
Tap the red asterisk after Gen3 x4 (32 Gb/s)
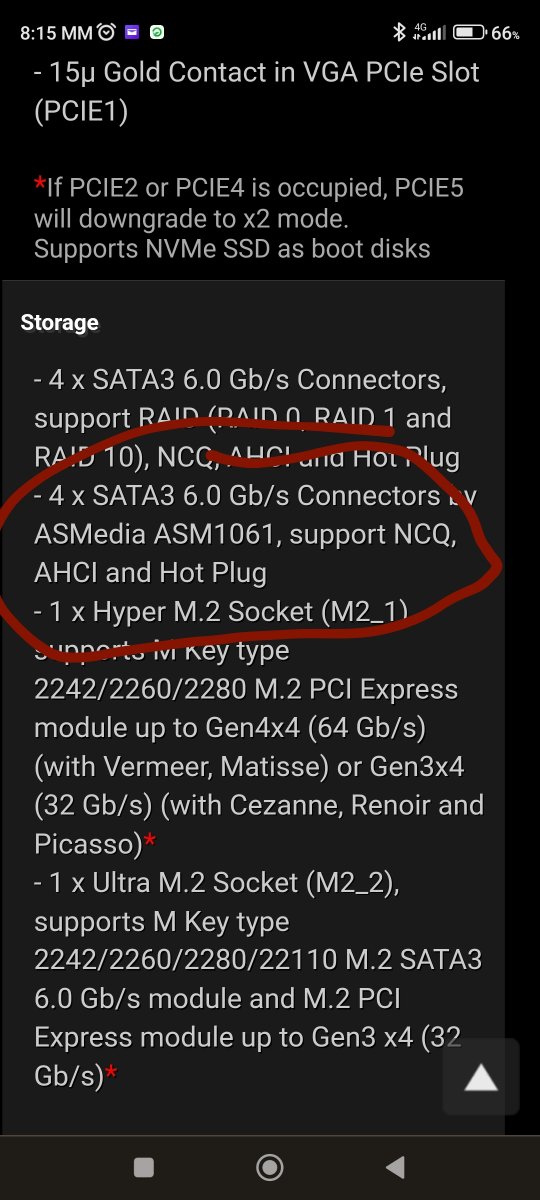111,1073
